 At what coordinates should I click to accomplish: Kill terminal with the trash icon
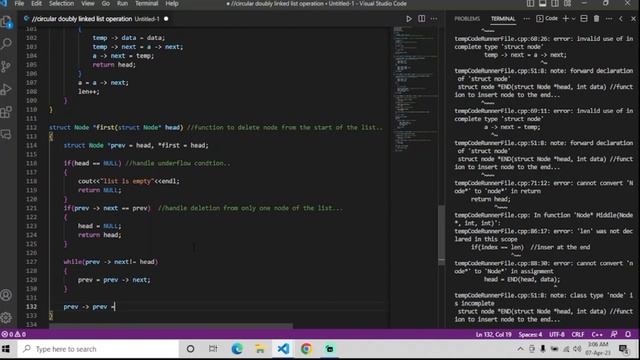pos(596,19)
